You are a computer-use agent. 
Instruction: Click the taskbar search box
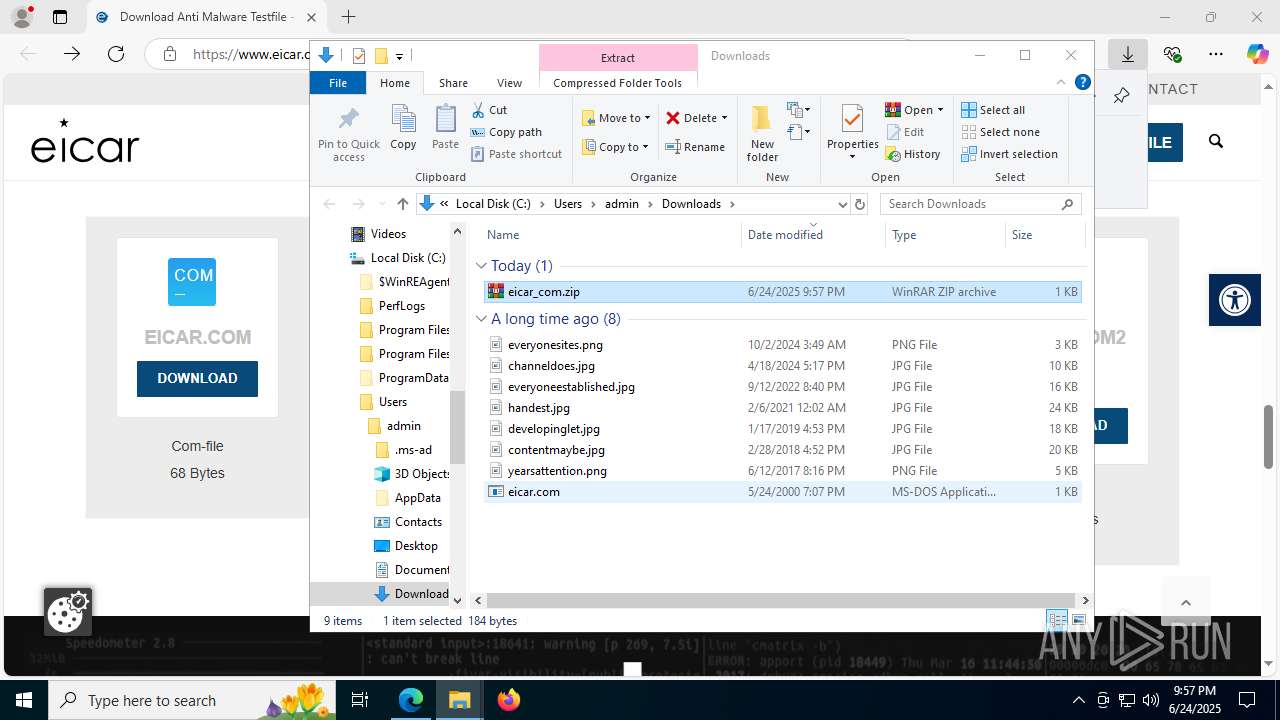pos(193,700)
